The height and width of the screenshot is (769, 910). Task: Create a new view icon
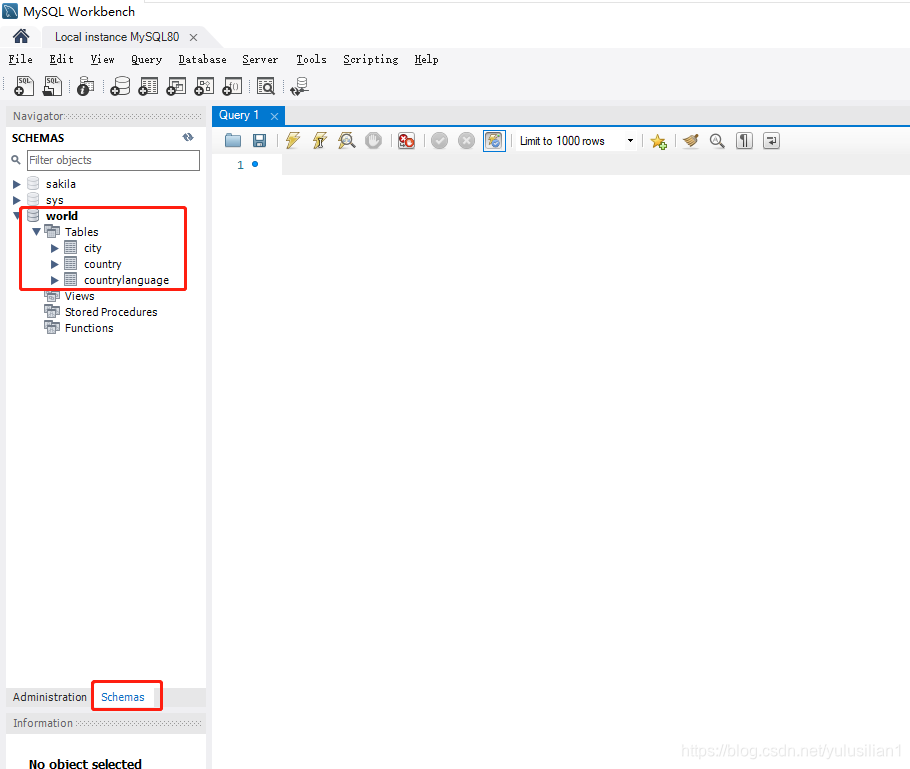pyautogui.click(x=176, y=86)
